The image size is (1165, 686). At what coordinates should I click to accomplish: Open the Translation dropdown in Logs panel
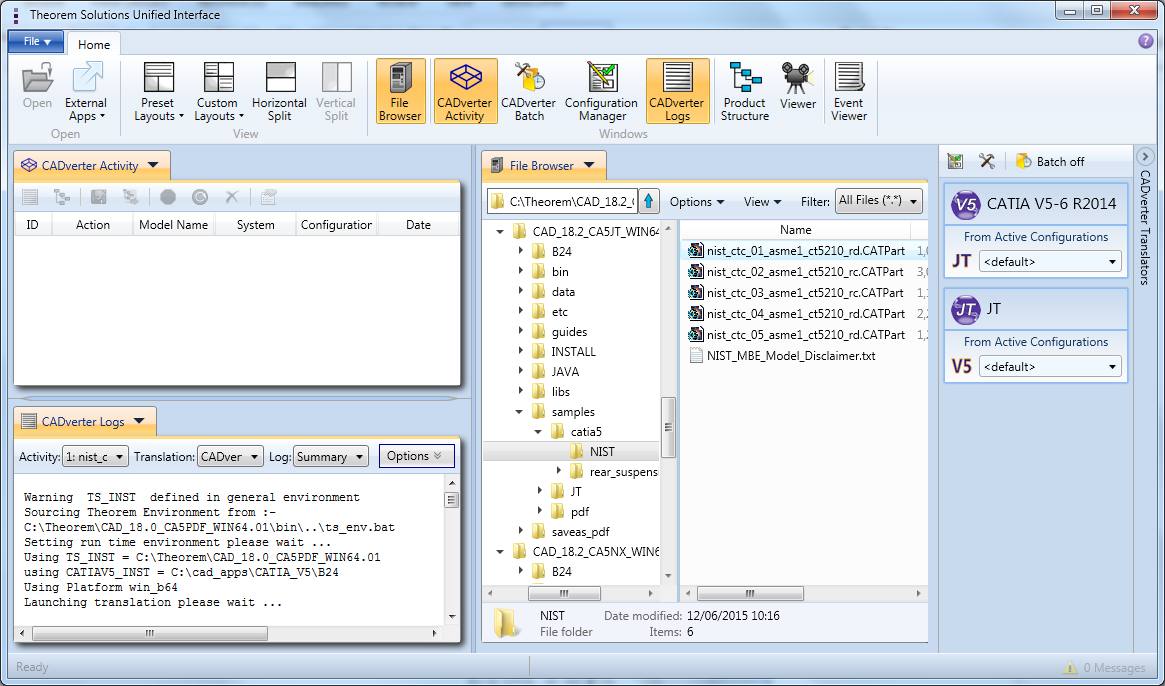pos(230,456)
